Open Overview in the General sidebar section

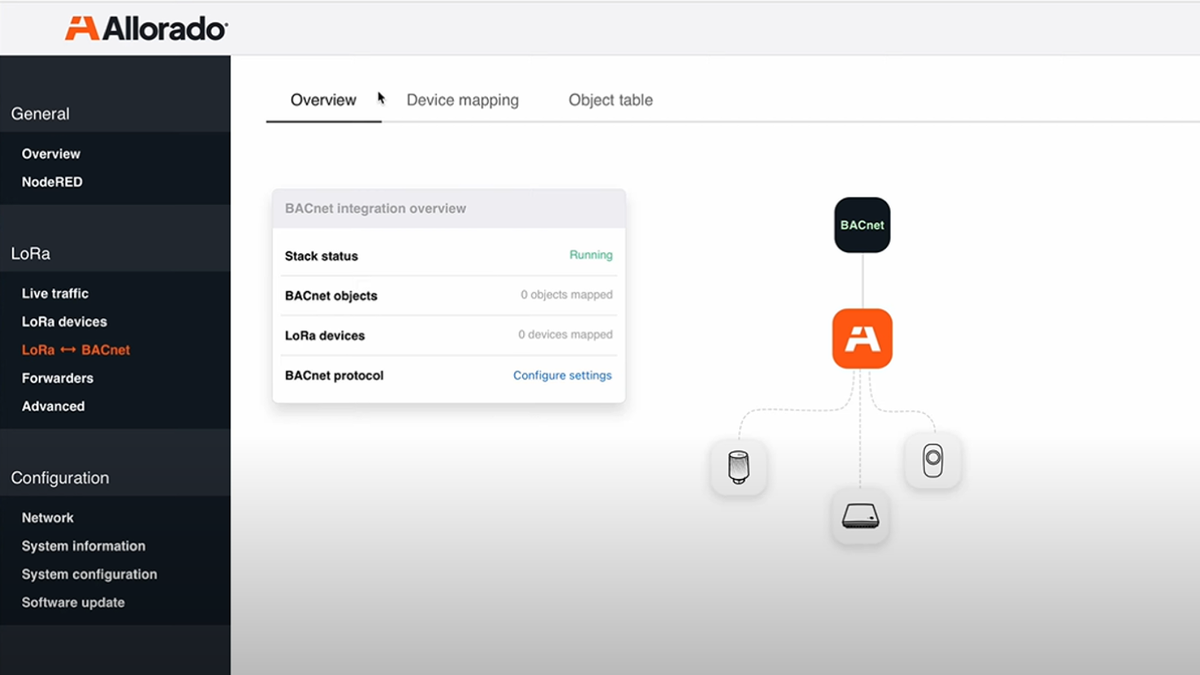[51, 154]
